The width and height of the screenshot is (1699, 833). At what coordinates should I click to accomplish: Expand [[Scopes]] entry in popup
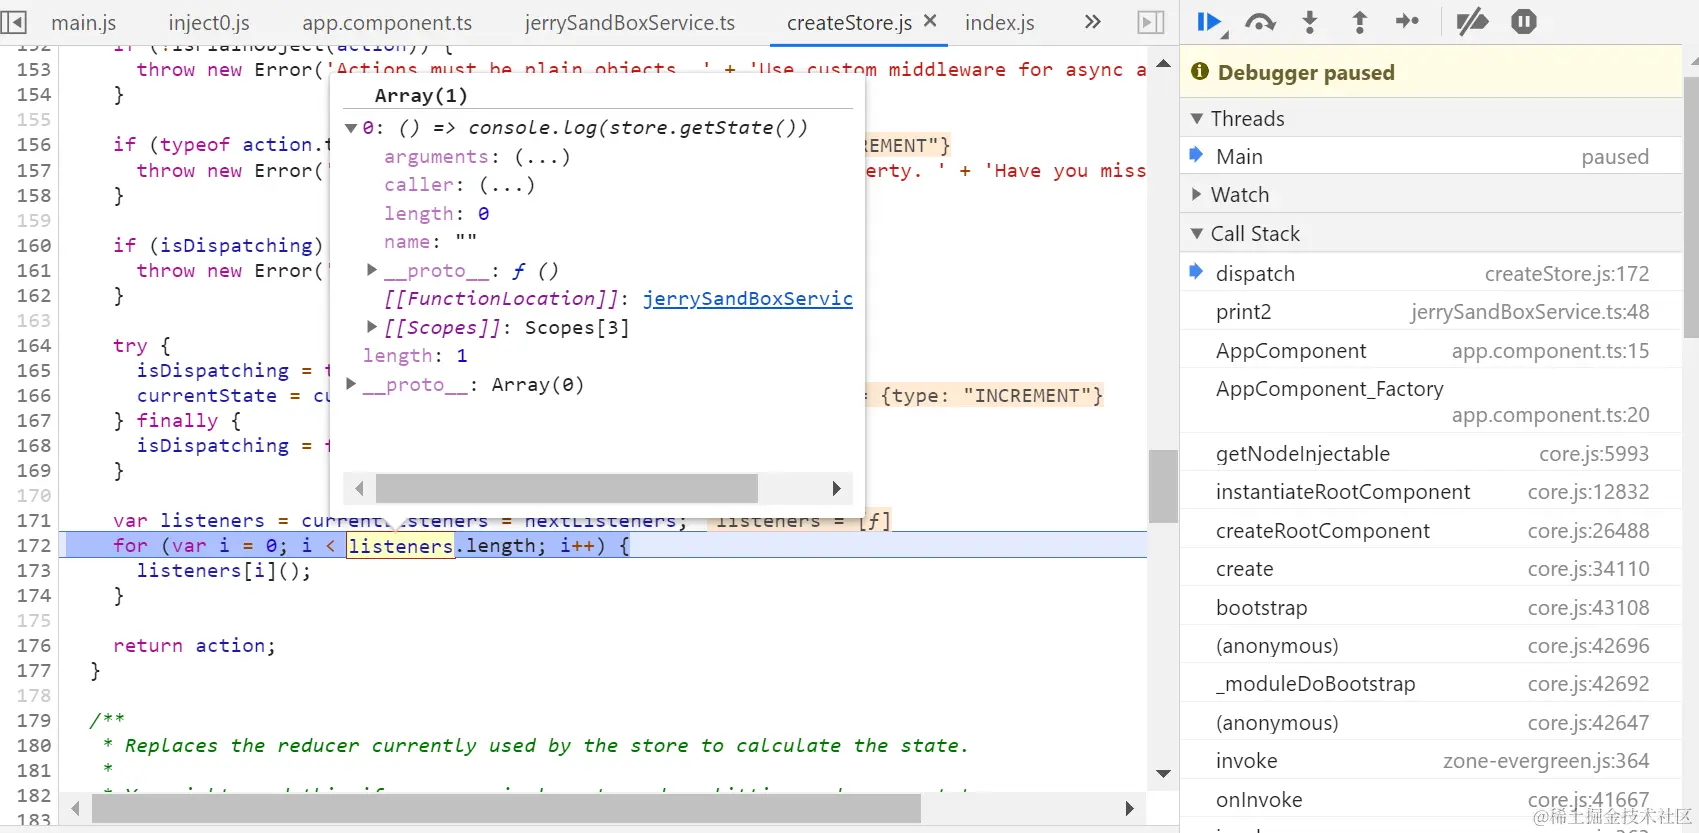coord(372,327)
